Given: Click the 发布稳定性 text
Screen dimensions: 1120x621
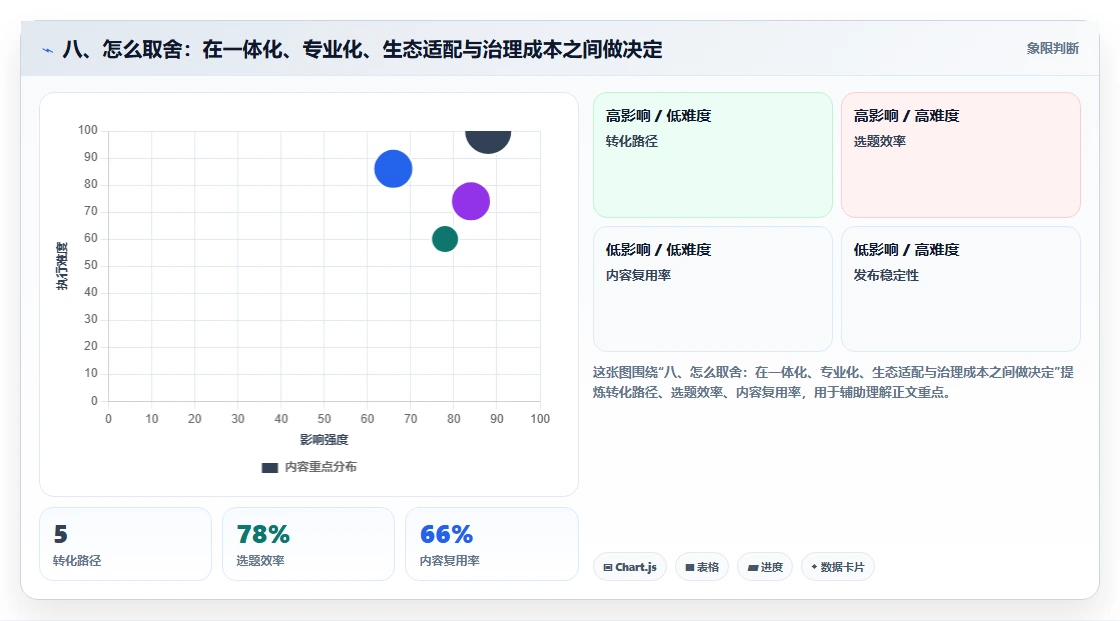Looking at the screenshot, I should point(886,276).
